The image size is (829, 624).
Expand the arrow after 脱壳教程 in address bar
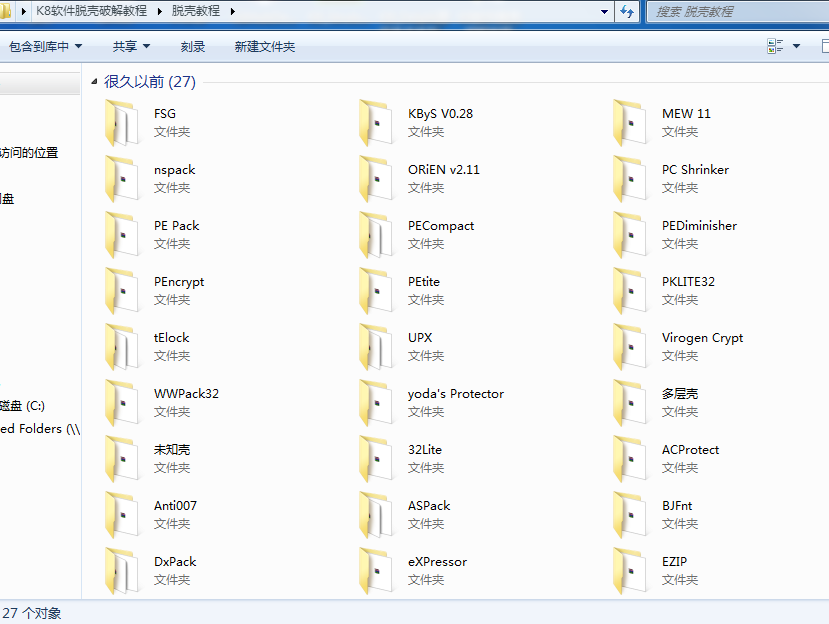tap(232, 11)
